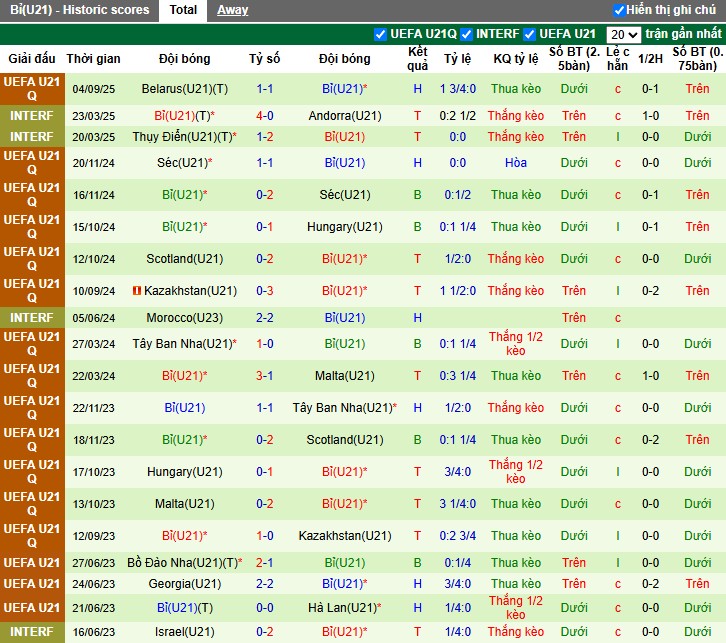Open the Belarus(U21)(T) team link

coord(185,89)
